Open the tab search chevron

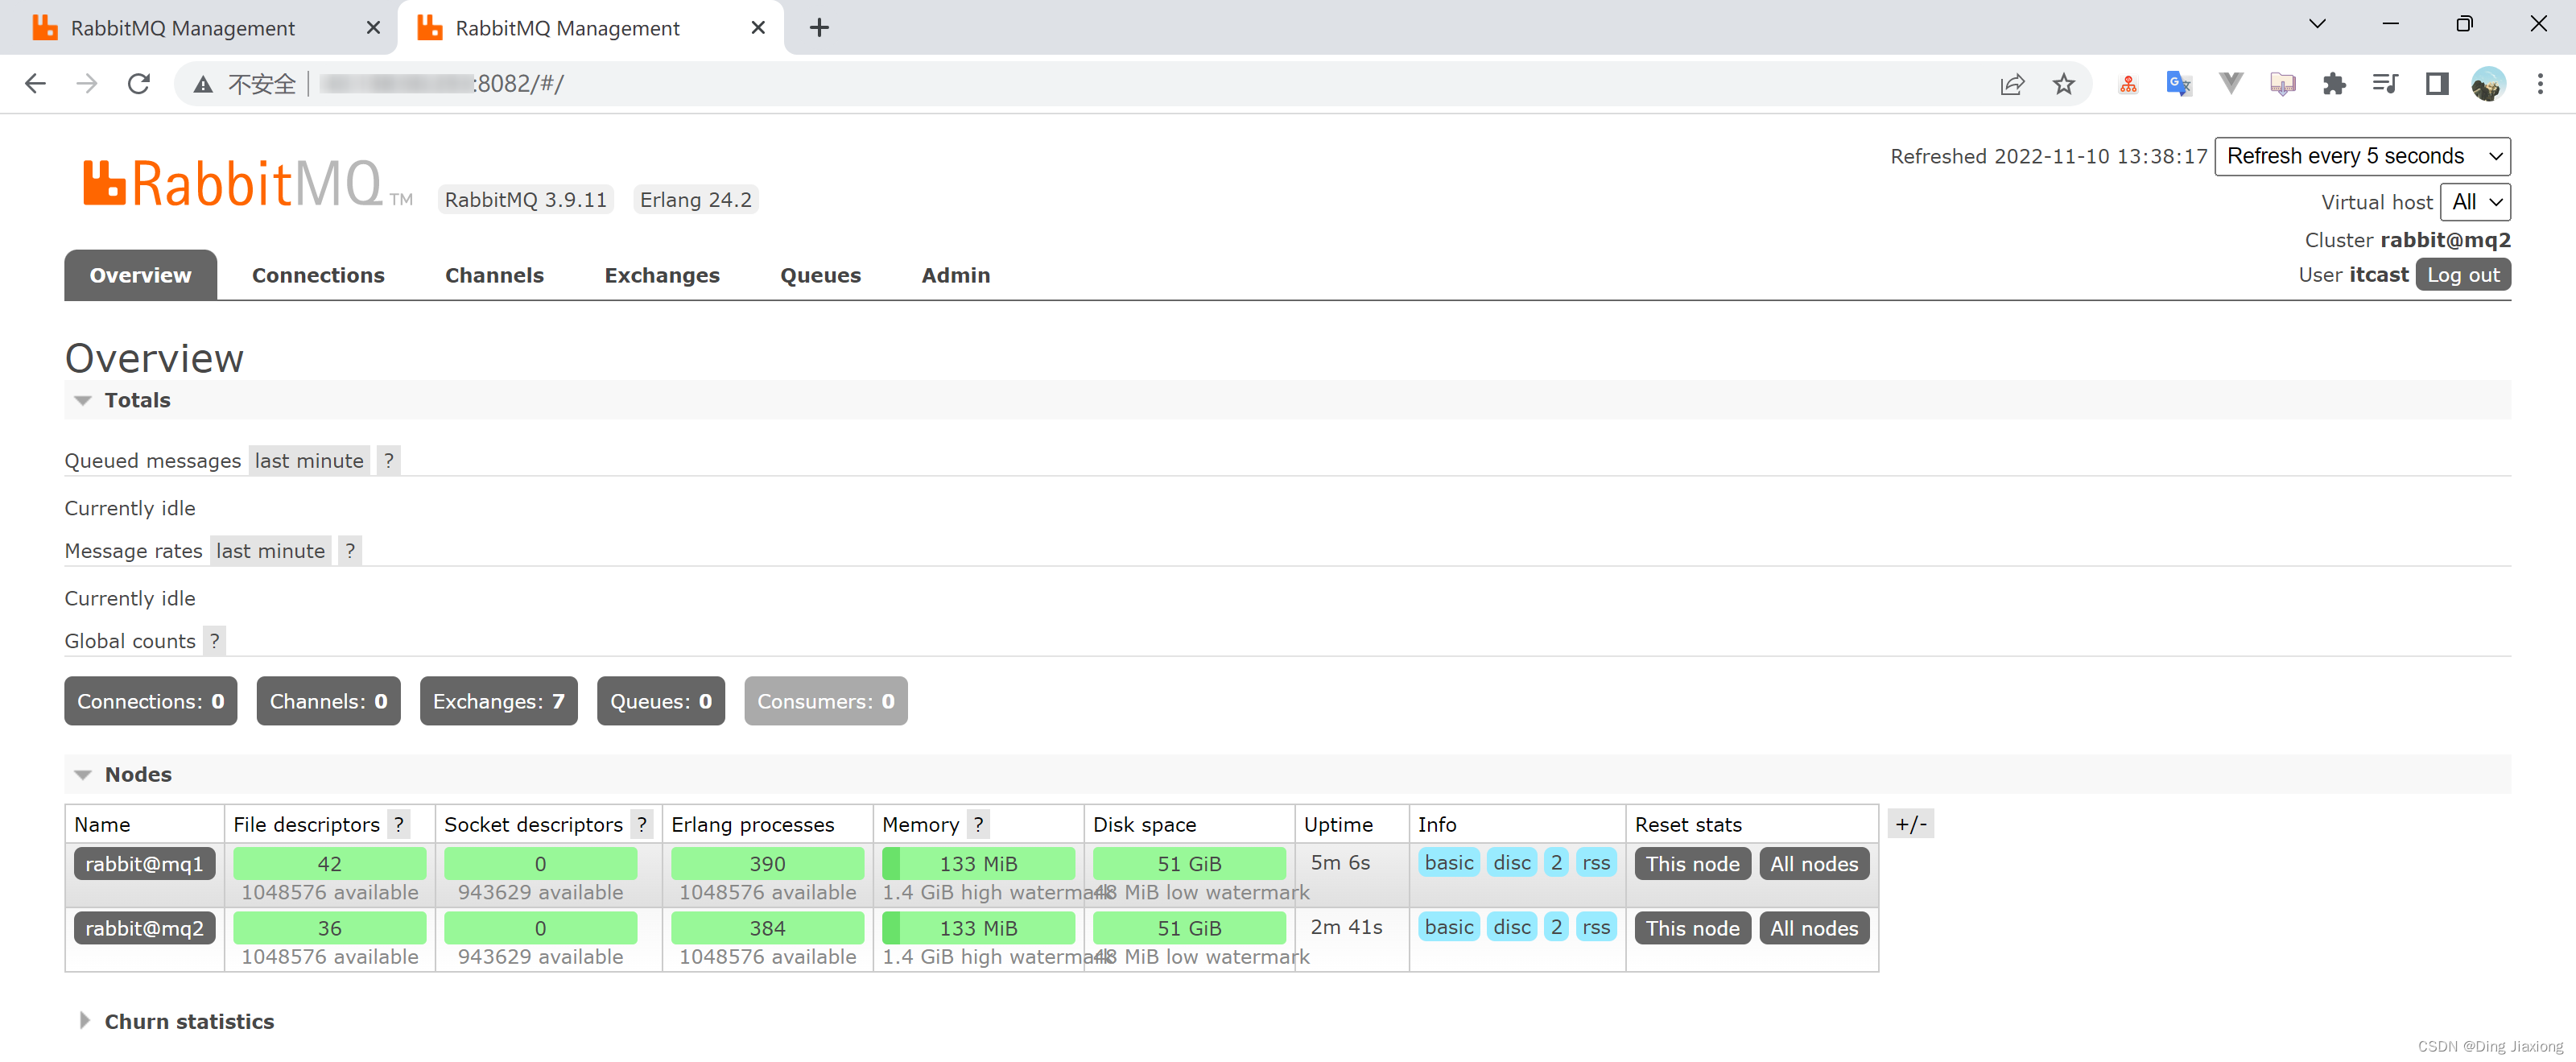2317,24
